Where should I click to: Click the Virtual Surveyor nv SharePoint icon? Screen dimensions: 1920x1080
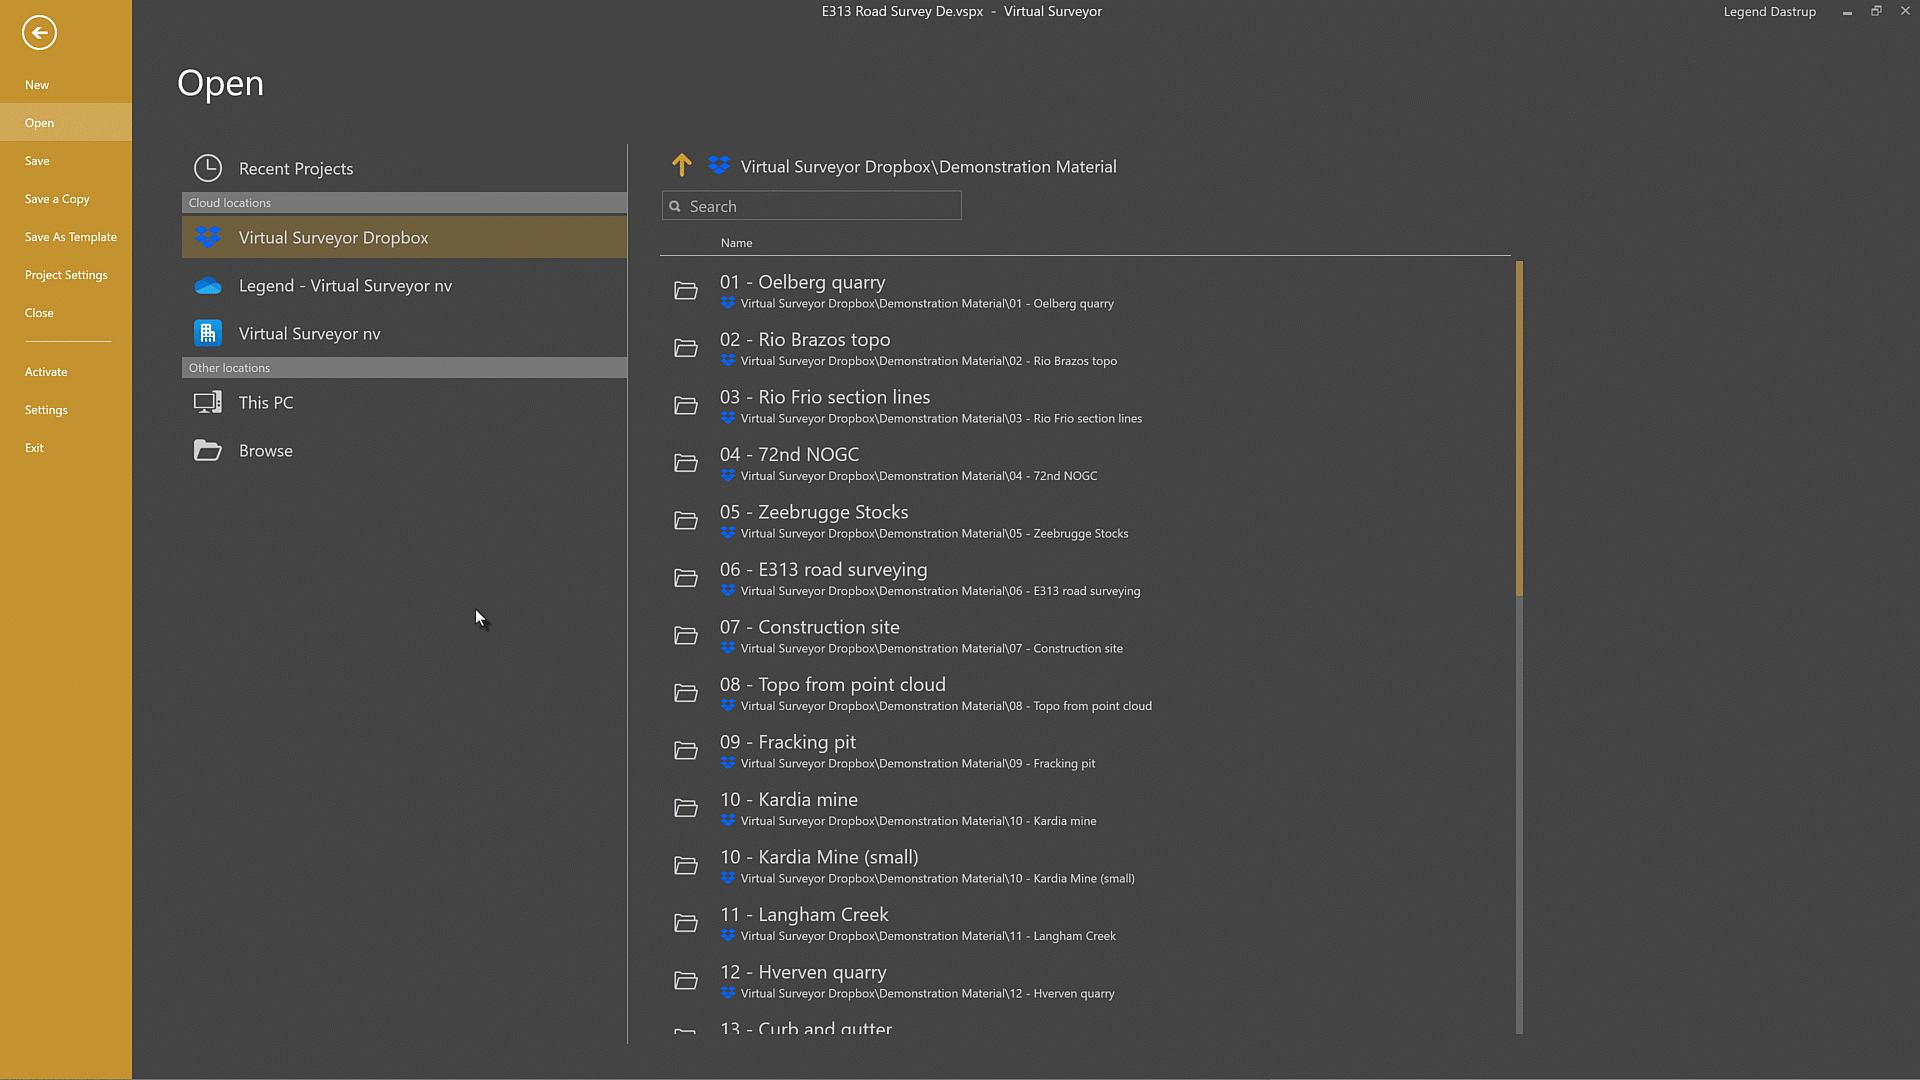tap(208, 333)
